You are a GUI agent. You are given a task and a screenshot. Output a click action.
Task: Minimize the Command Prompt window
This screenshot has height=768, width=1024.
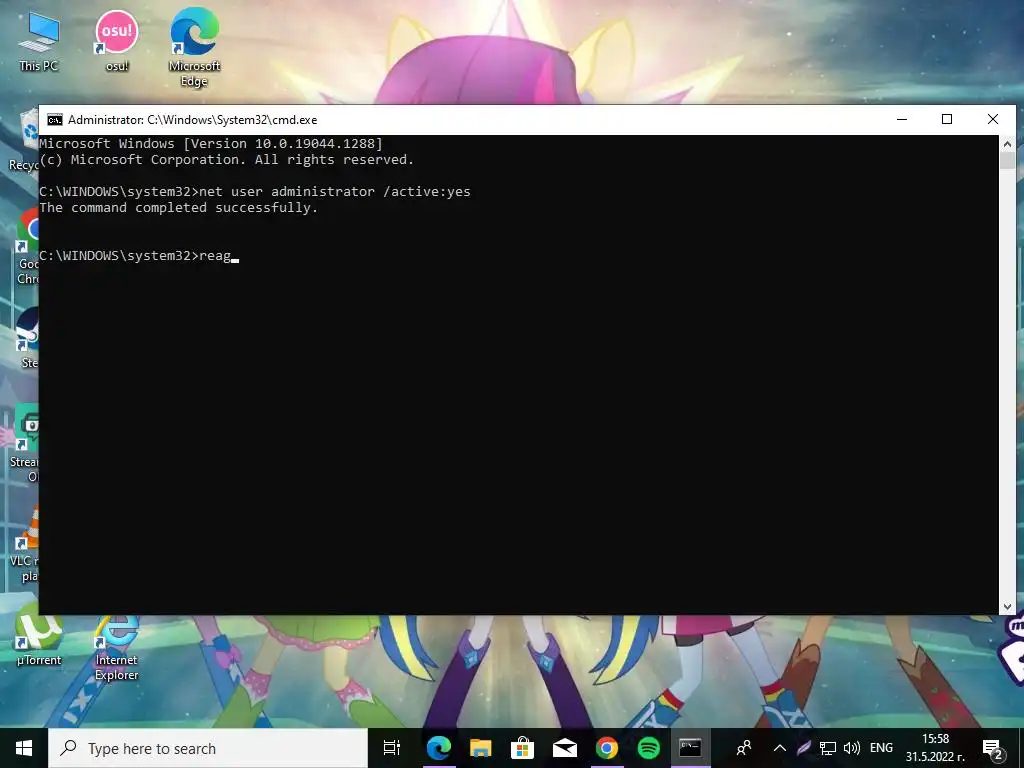[x=902, y=120]
